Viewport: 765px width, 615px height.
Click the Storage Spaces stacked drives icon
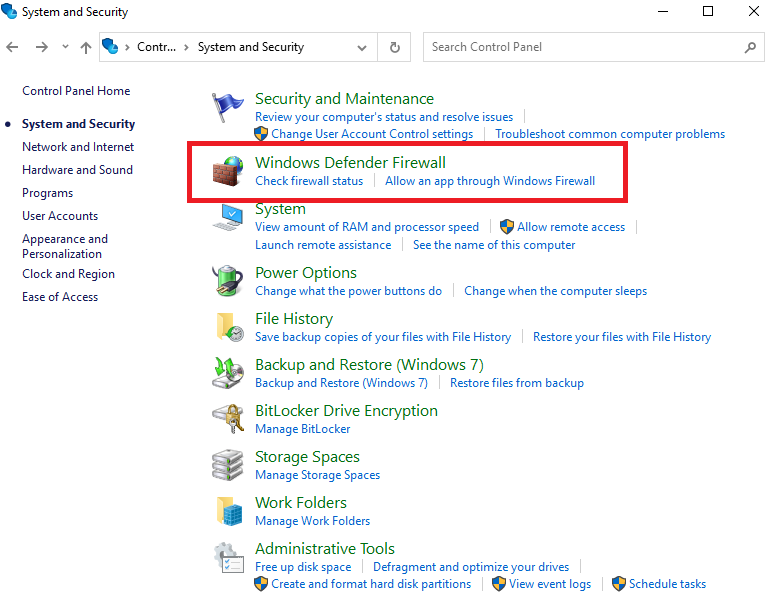pyautogui.click(x=228, y=465)
